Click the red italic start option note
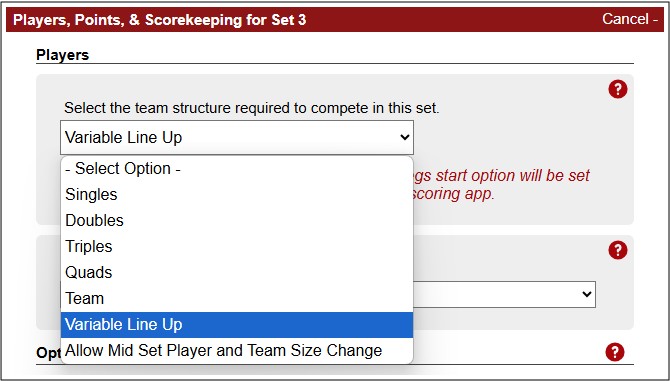 (x=502, y=185)
